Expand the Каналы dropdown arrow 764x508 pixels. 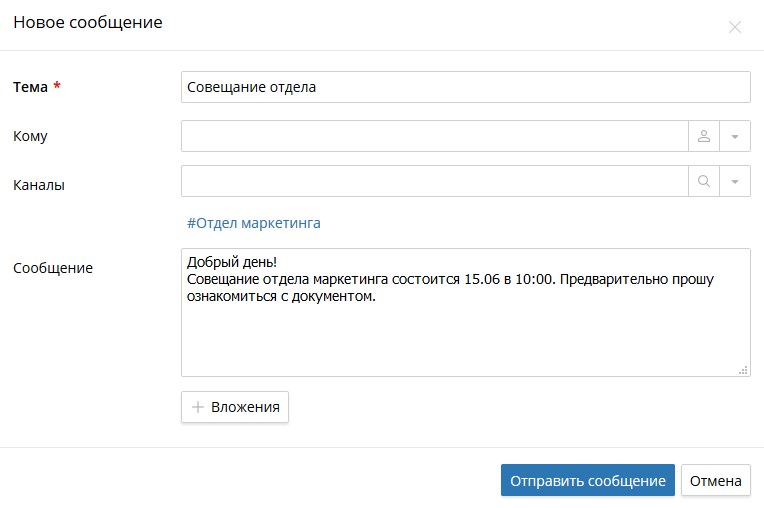coord(735,181)
